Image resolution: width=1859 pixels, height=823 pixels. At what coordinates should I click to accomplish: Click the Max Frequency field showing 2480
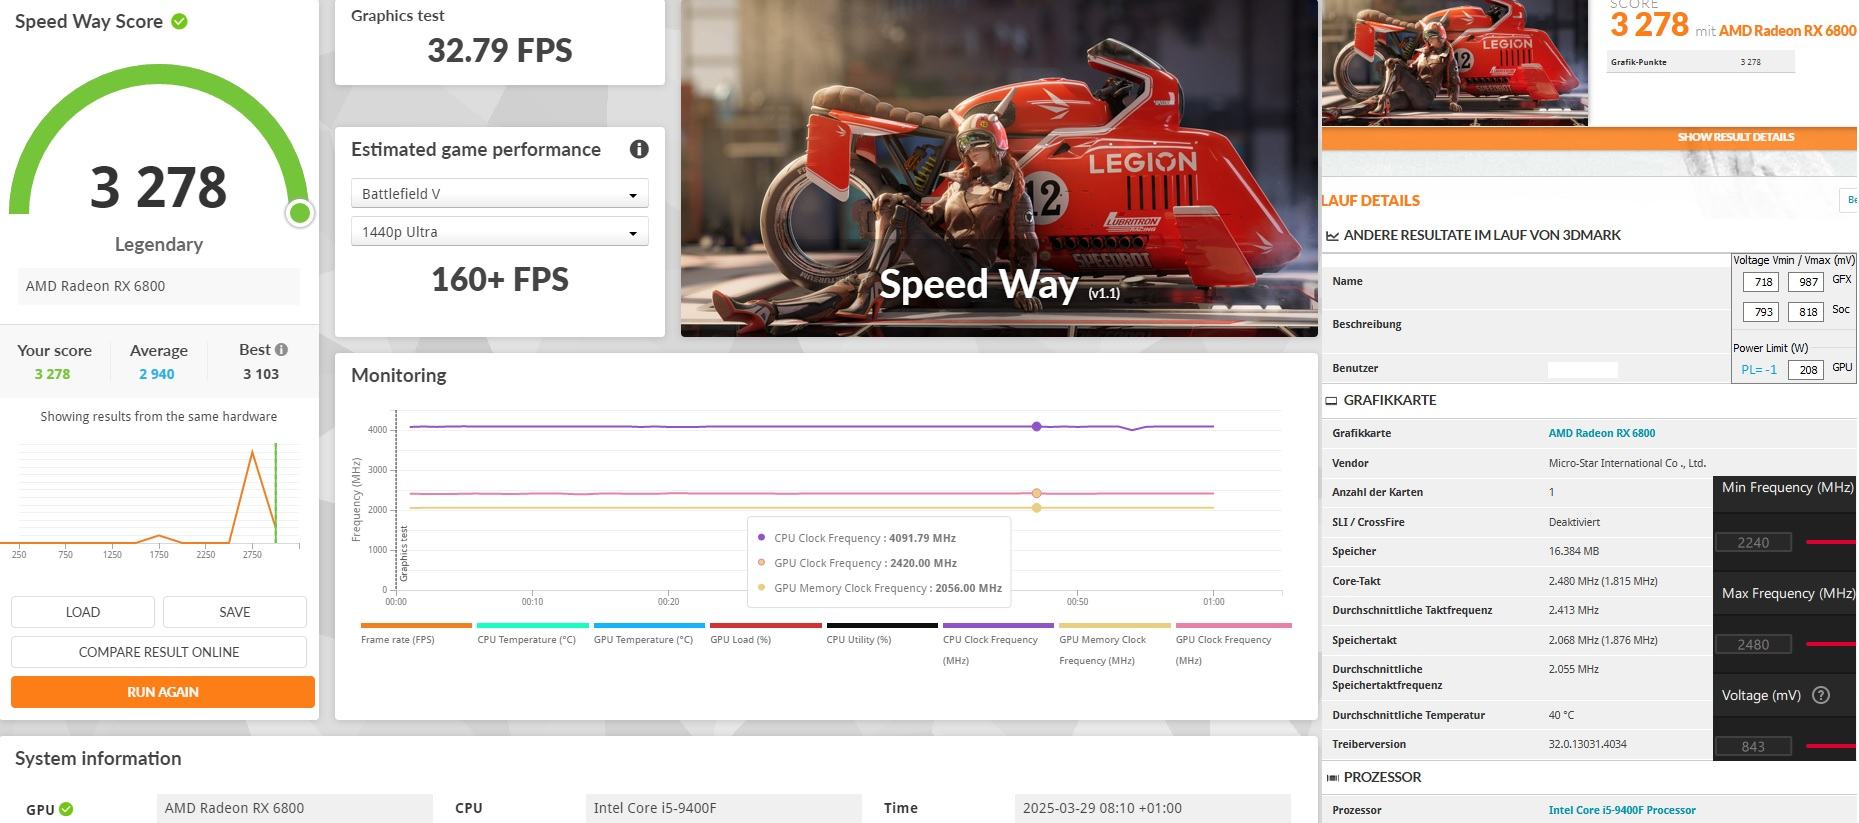pos(1753,645)
